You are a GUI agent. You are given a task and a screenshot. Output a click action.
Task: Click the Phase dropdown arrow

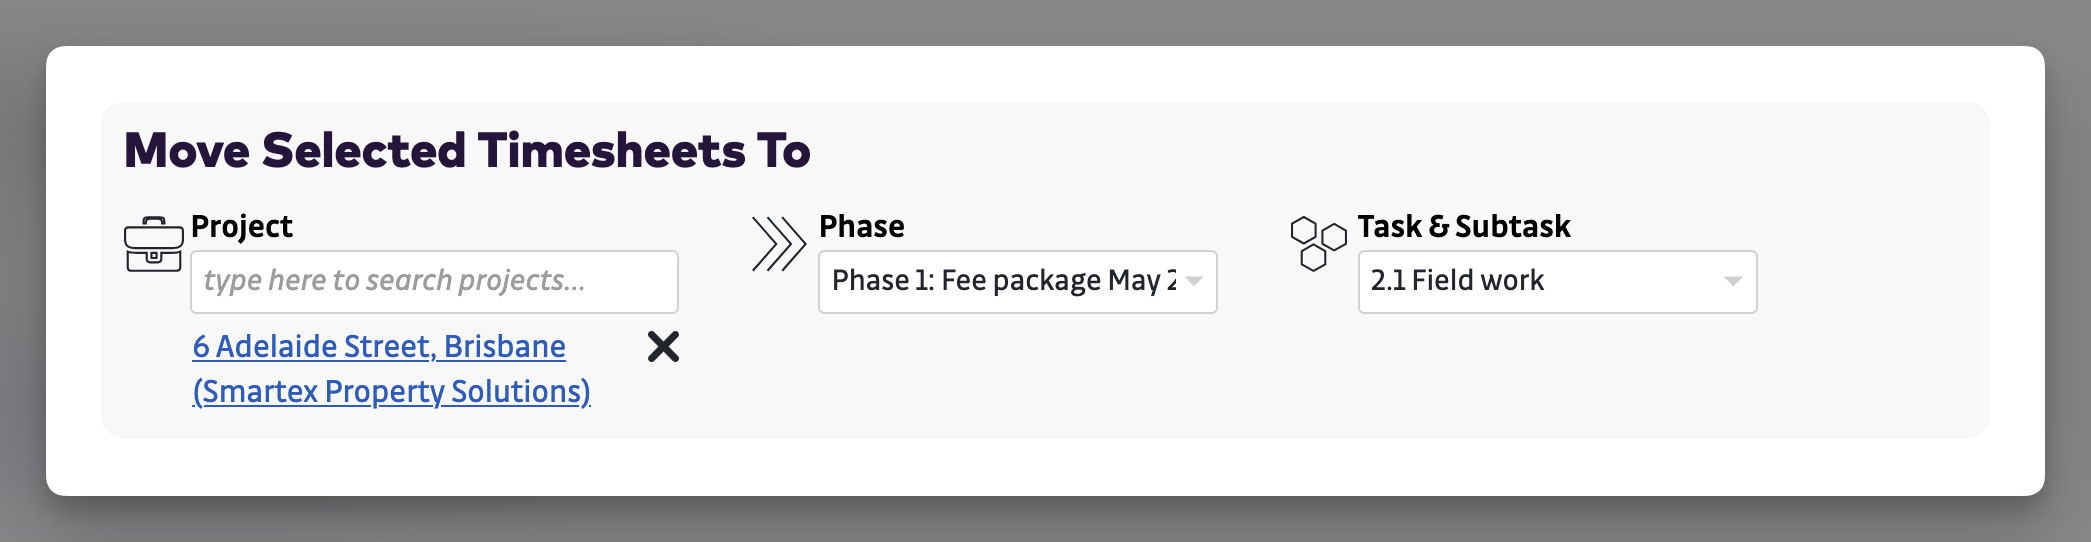[x=1194, y=281]
